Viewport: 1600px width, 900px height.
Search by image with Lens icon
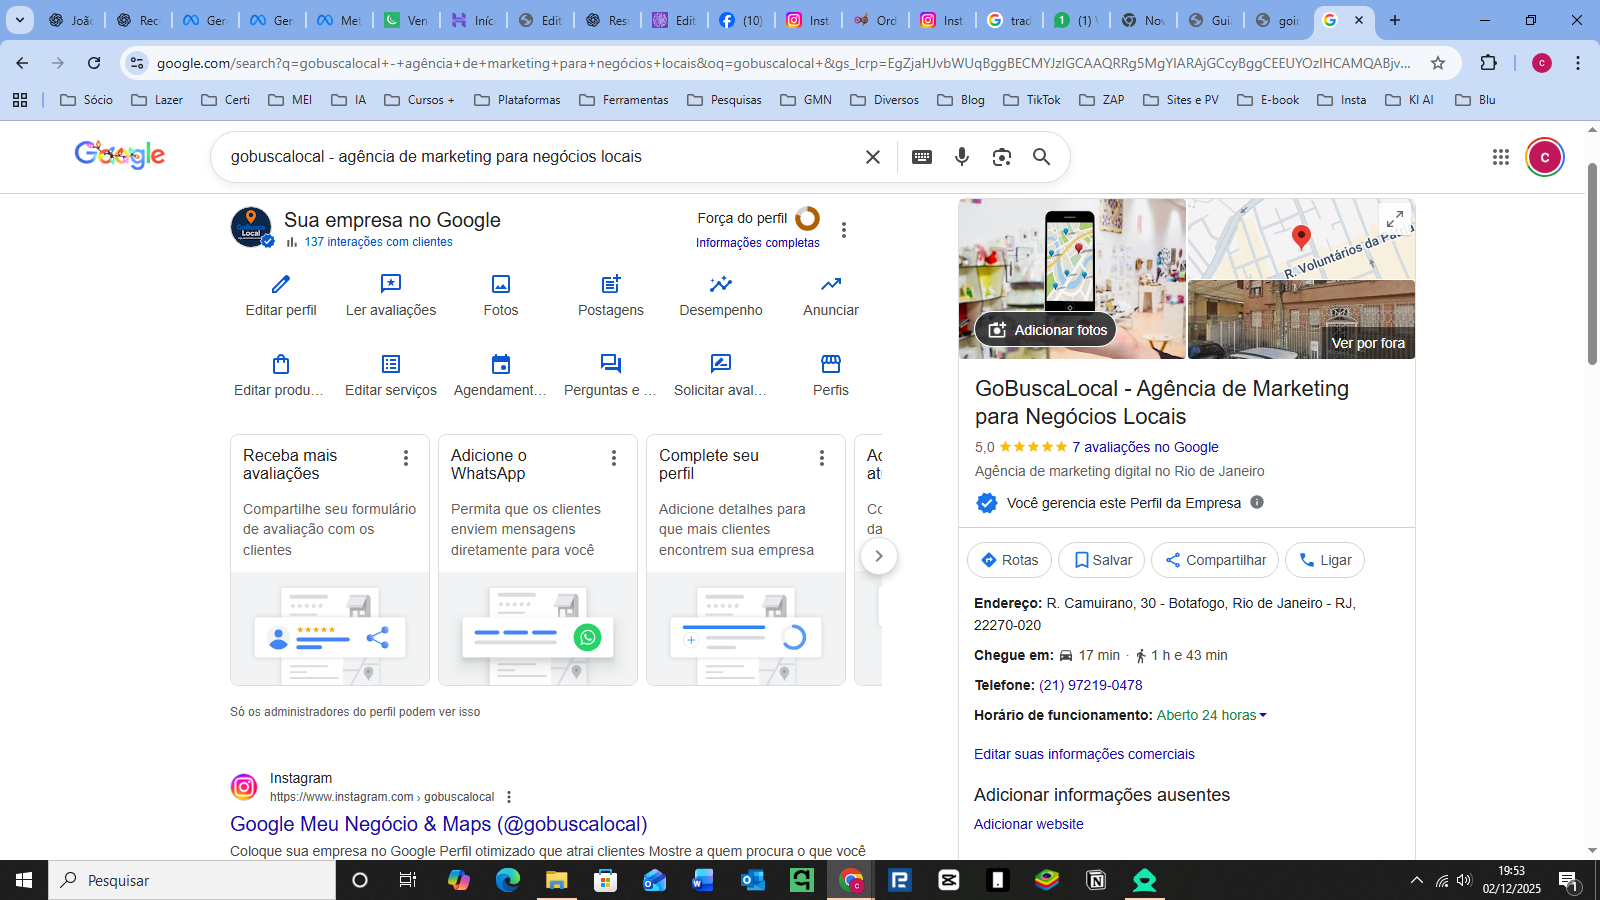click(1002, 157)
